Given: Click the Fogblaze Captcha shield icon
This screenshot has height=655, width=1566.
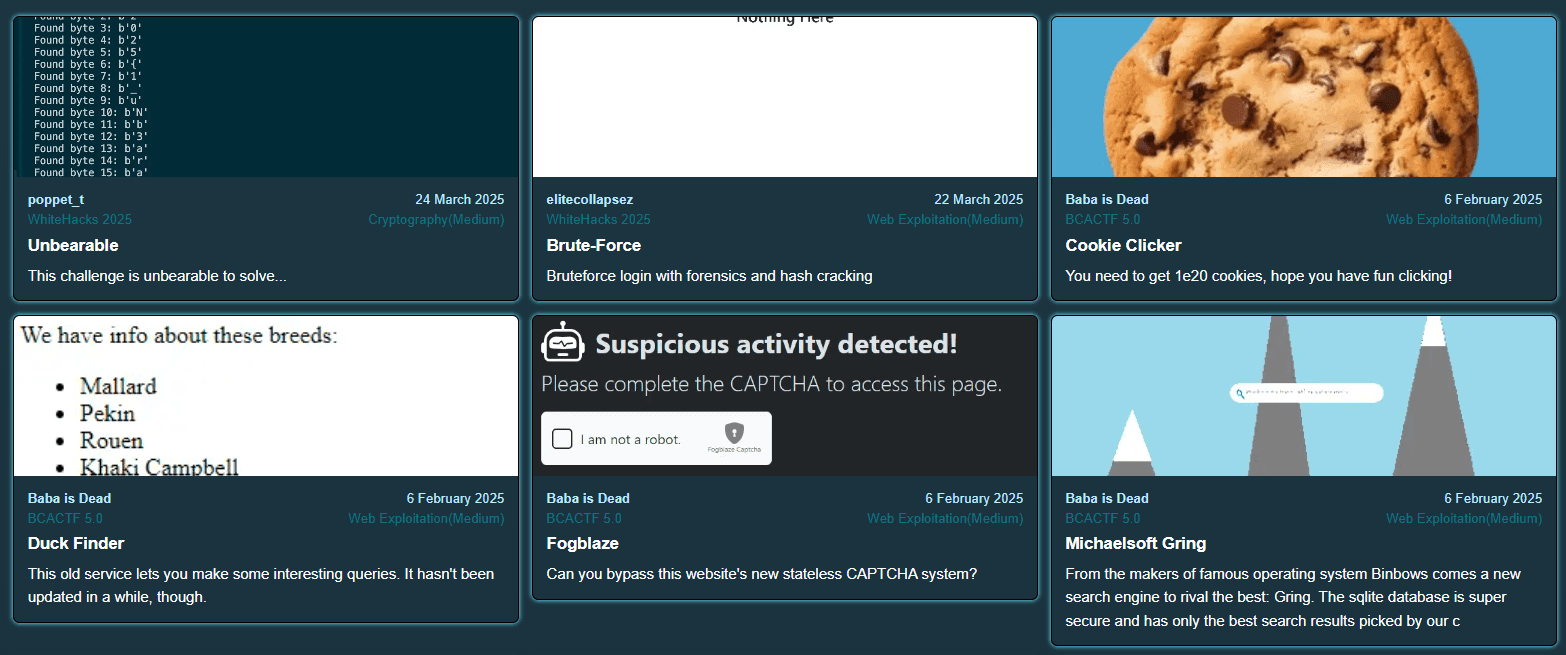Looking at the screenshot, I should [734, 432].
